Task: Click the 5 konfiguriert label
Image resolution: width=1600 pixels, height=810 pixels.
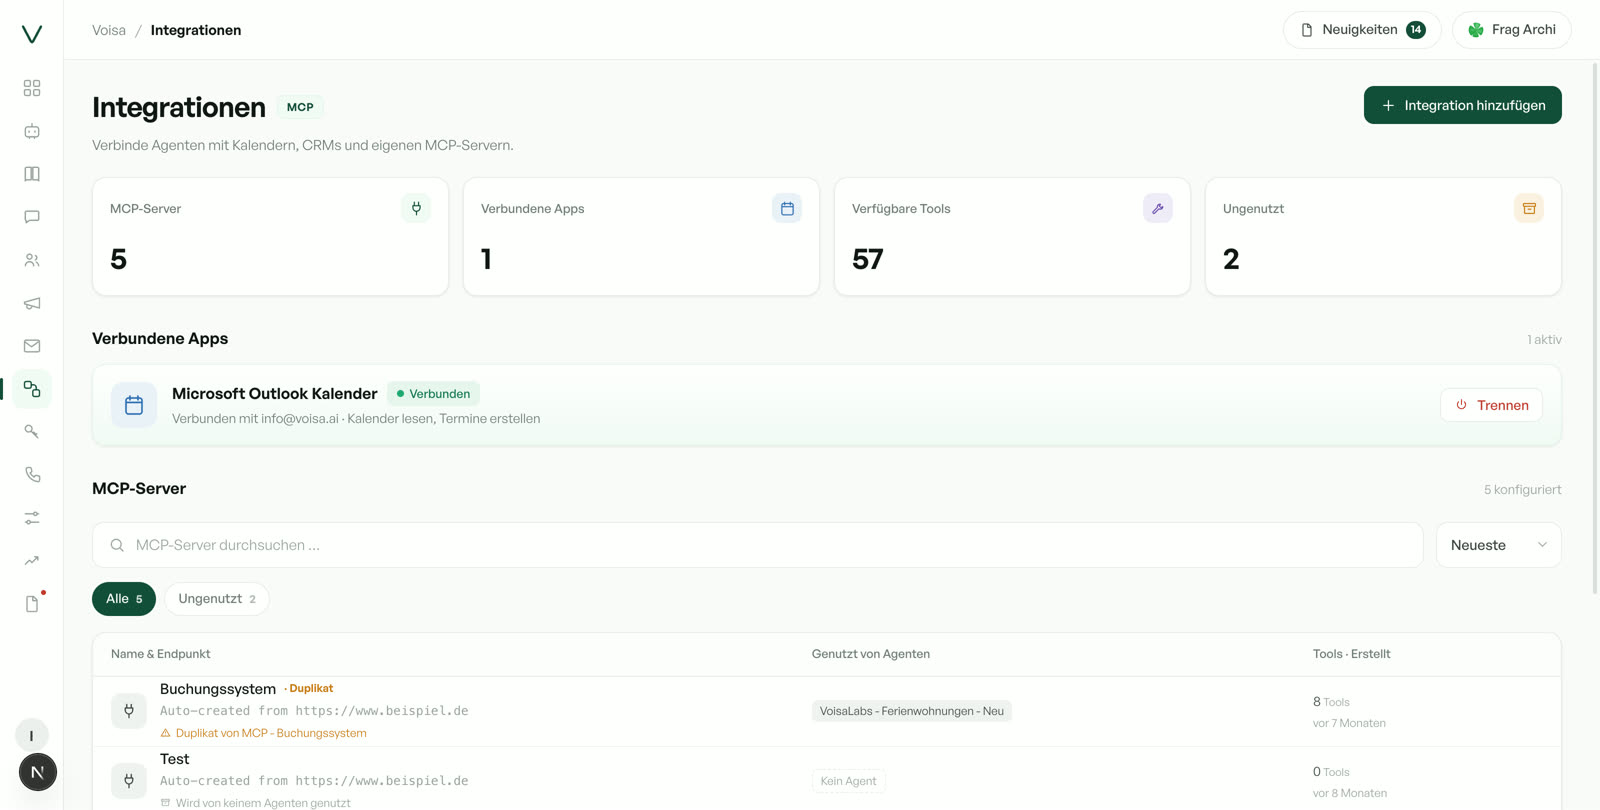Action: (1522, 490)
